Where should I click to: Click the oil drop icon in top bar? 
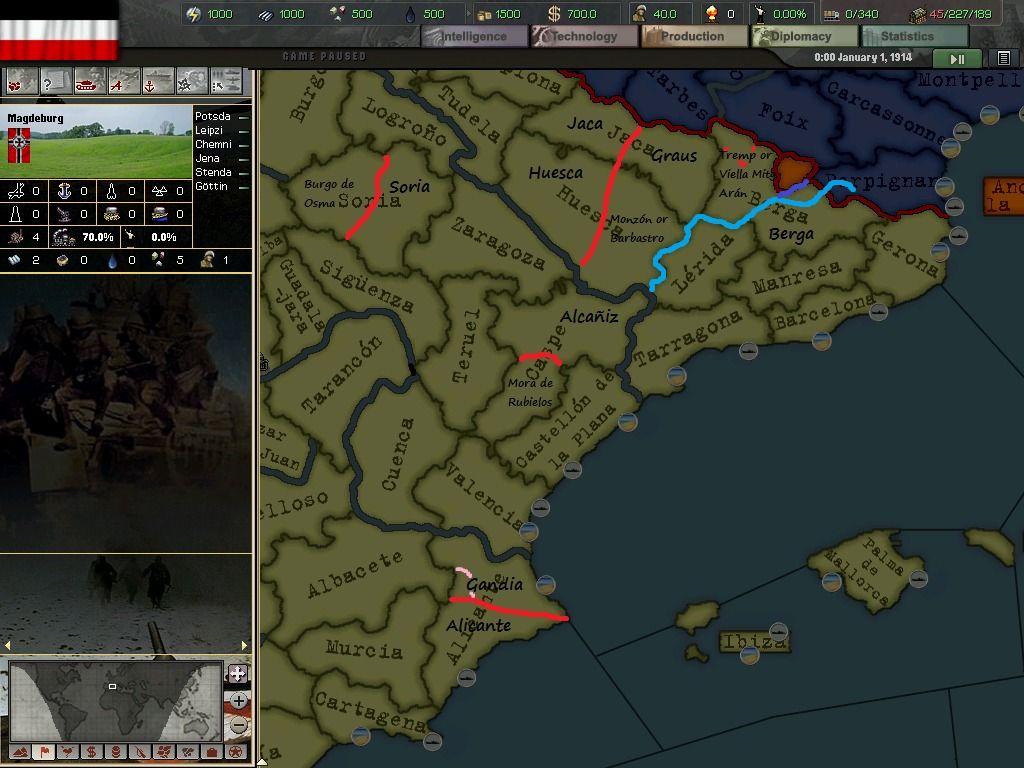[x=410, y=14]
